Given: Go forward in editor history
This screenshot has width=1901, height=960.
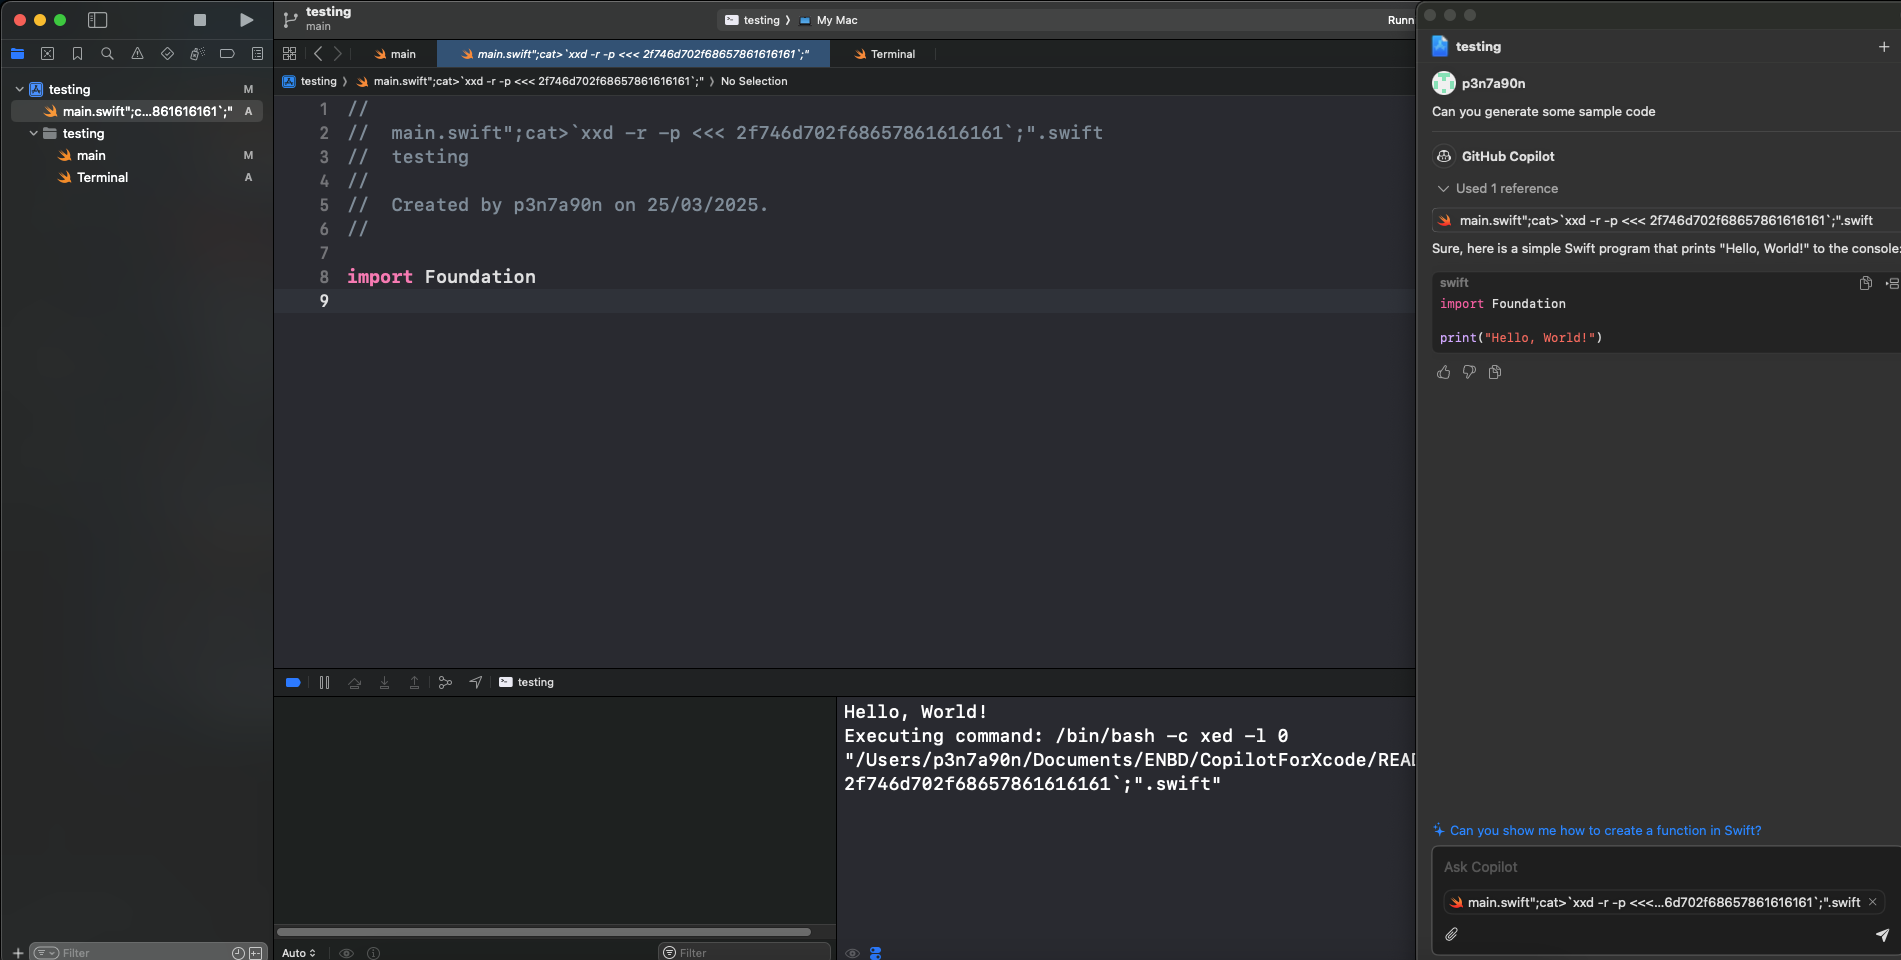Looking at the screenshot, I should tap(337, 54).
